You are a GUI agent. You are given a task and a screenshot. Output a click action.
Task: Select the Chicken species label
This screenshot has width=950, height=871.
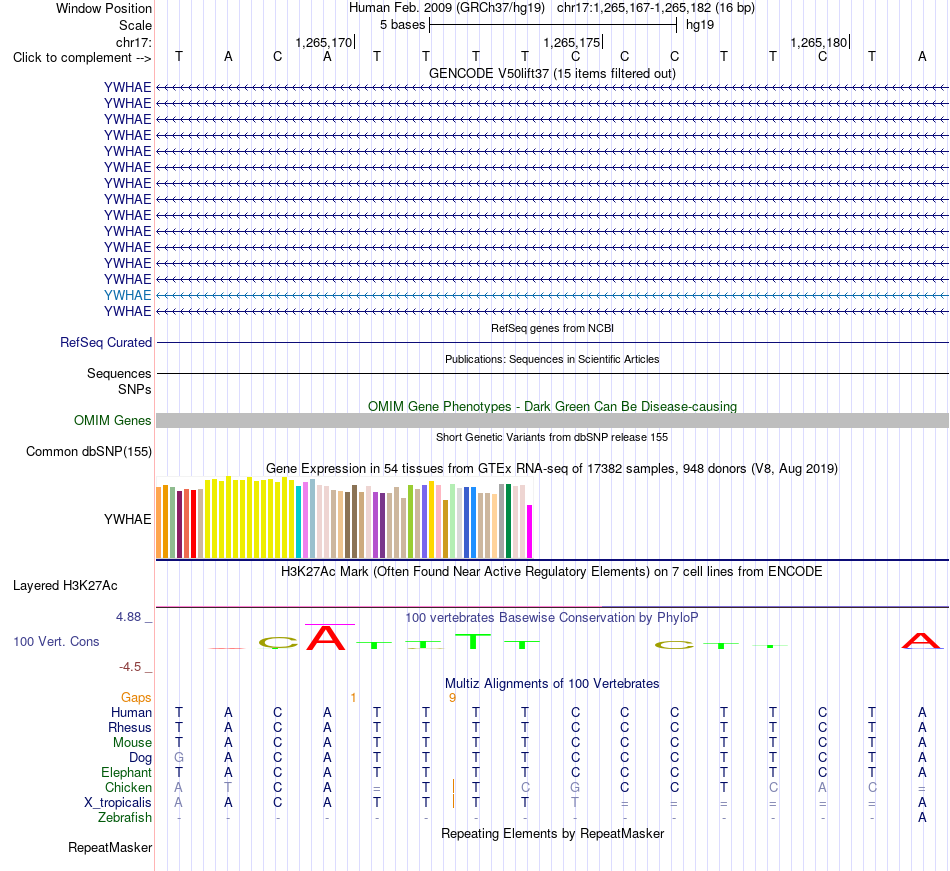(x=128, y=787)
